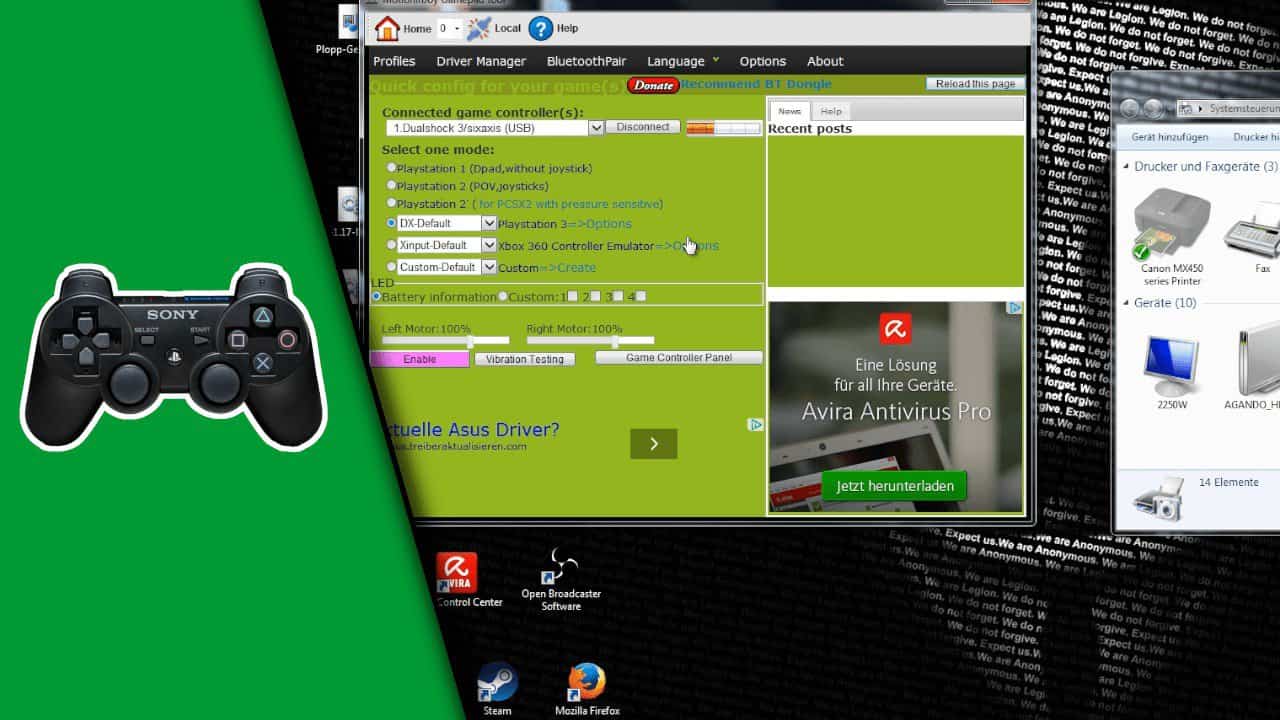
Task: Choose Battery information LED option
Action: click(x=376, y=297)
